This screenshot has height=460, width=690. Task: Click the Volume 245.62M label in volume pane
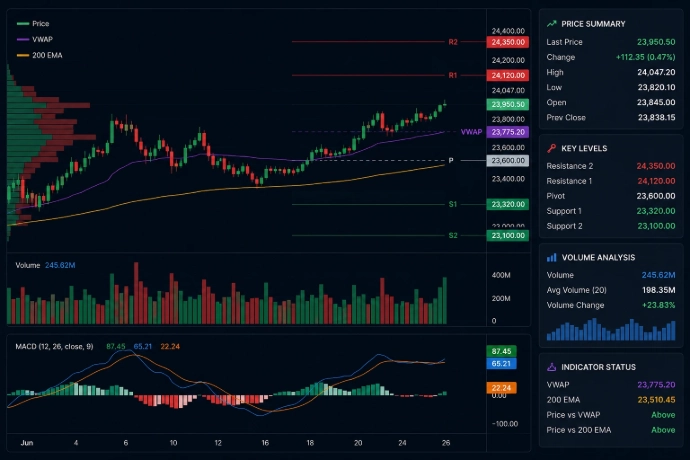[x=45, y=265]
